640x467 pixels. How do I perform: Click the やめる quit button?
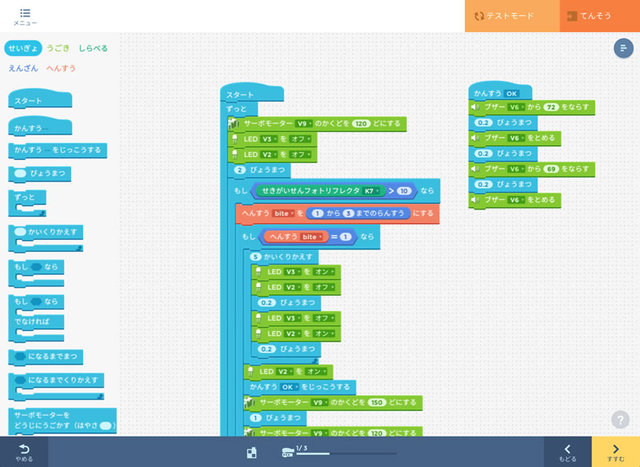tap(24, 452)
